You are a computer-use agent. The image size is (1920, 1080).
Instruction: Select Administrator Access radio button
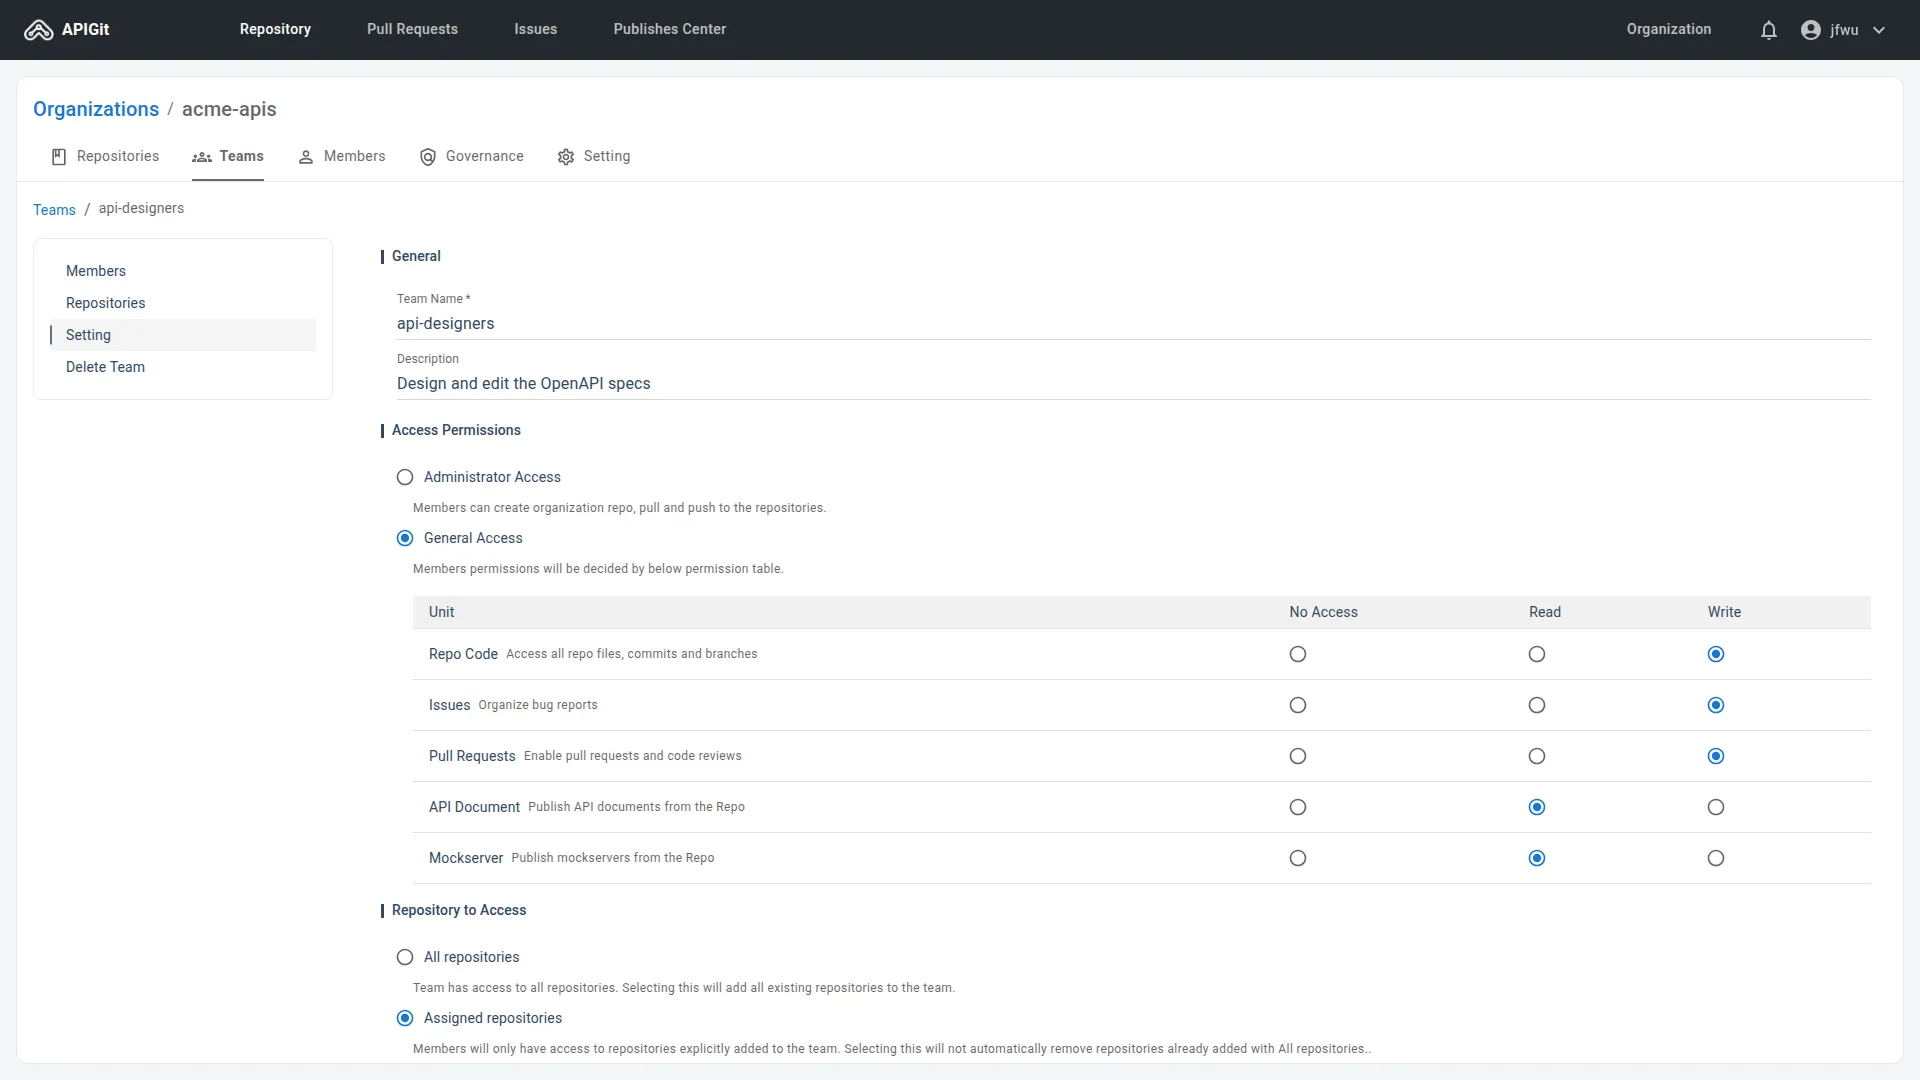(405, 478)
